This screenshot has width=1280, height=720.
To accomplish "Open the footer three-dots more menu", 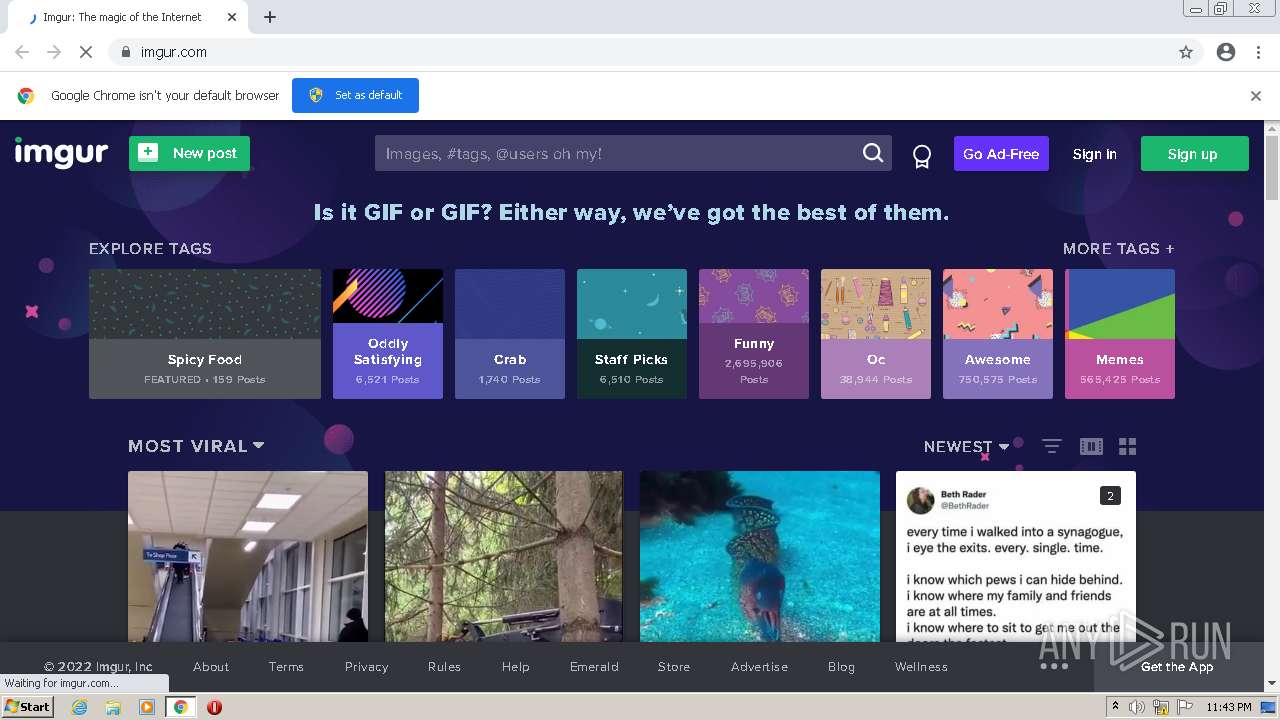I will 1054,666.
